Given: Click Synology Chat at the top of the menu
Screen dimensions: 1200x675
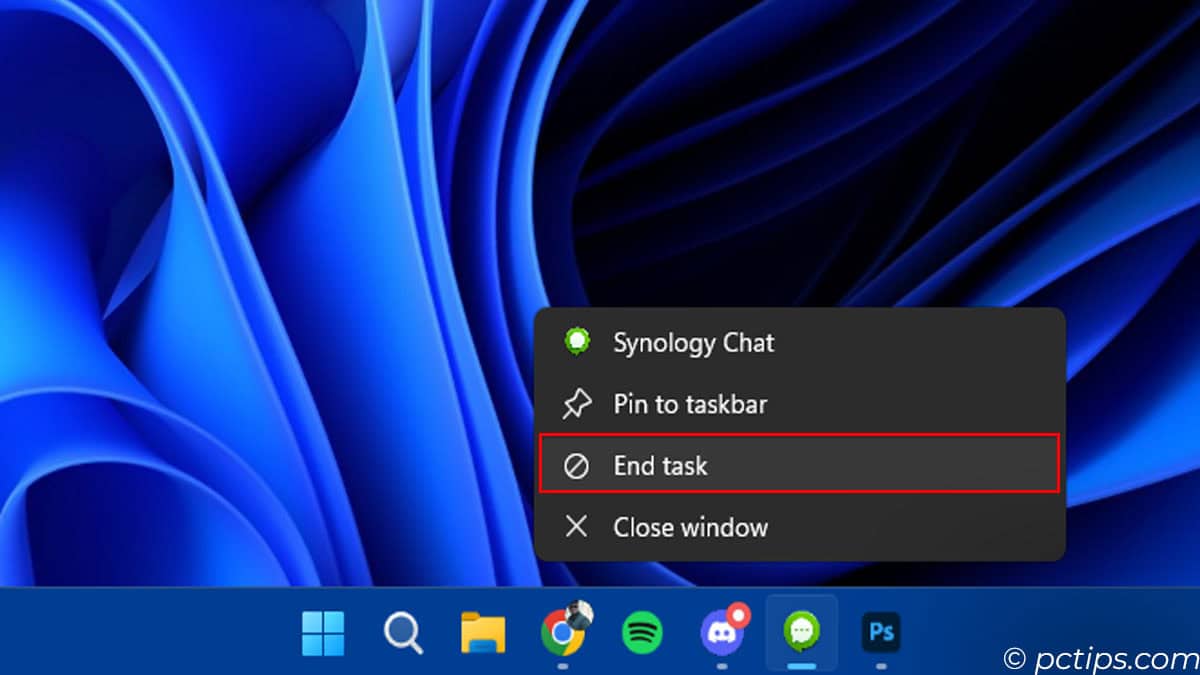Looking at the screenshot, I should [x=694, y=342].
